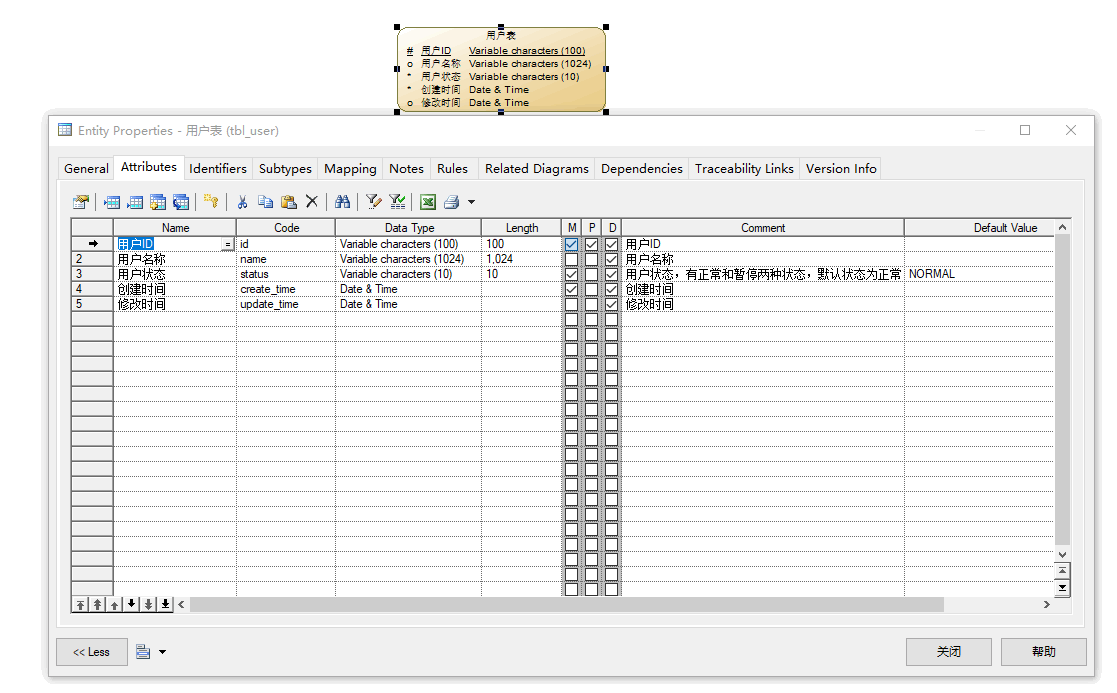The width and height of the screenshot is (1117, 693).
Task: Click the vertical scrollbar track
Action: point(1062,390)
